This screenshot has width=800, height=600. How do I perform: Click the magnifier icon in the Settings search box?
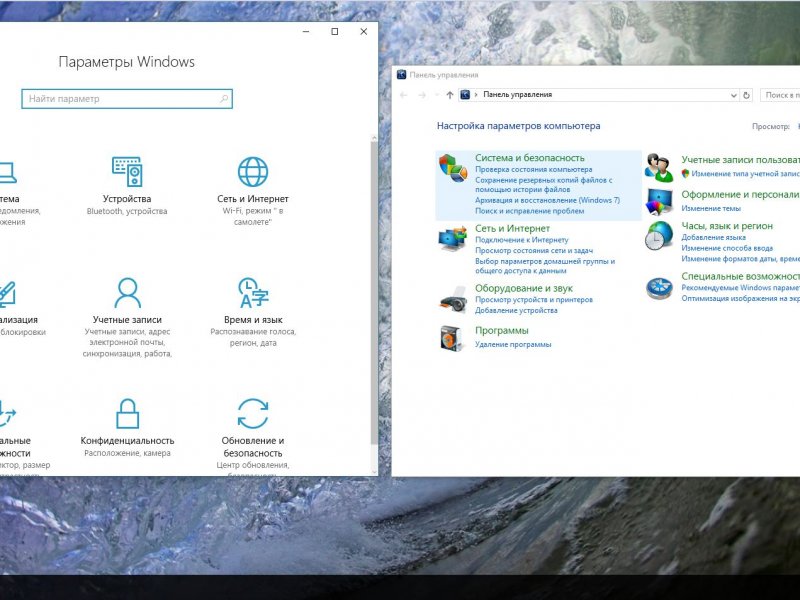coord(224,98)
